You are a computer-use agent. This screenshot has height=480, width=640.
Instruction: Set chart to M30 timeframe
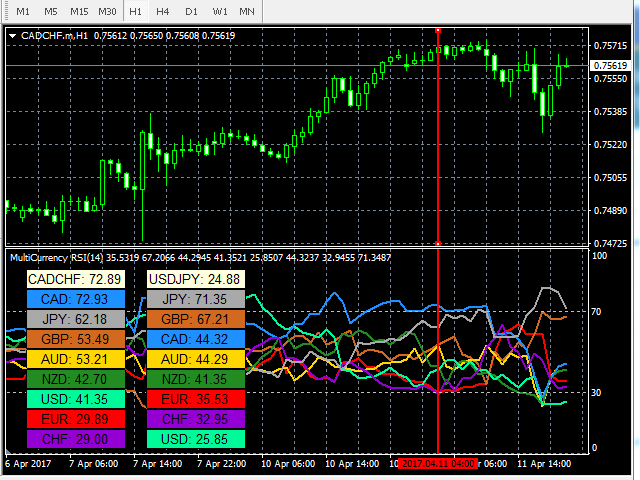(x=107, y=11)
